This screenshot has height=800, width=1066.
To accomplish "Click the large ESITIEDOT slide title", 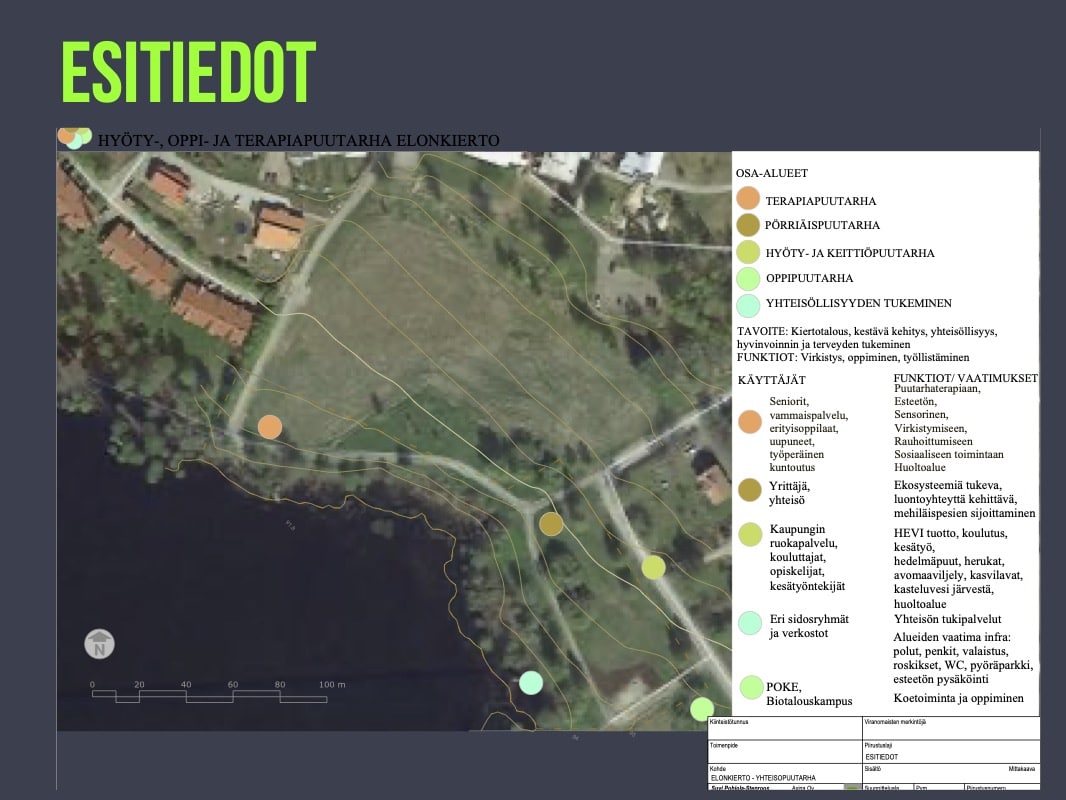I will pos(188,73).
